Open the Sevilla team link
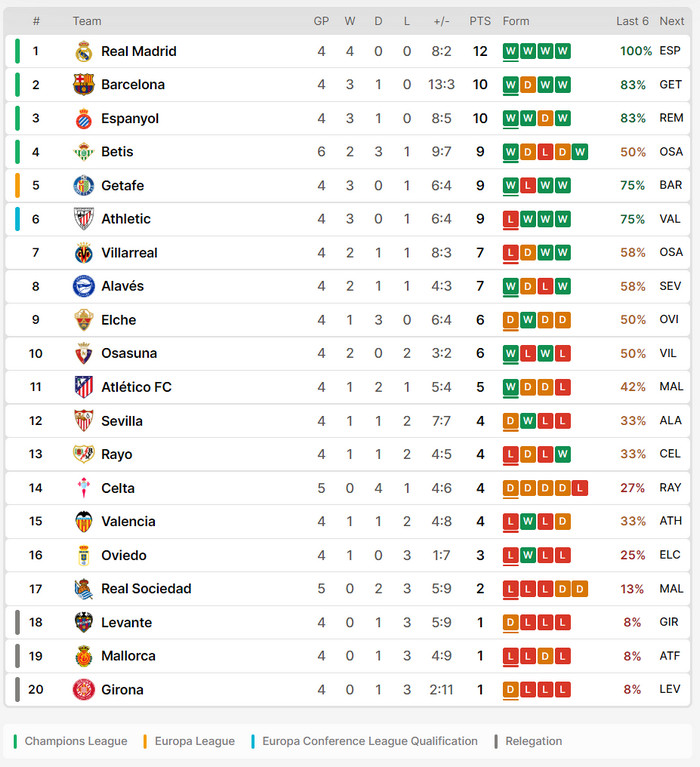 click(x=122, y=421)
